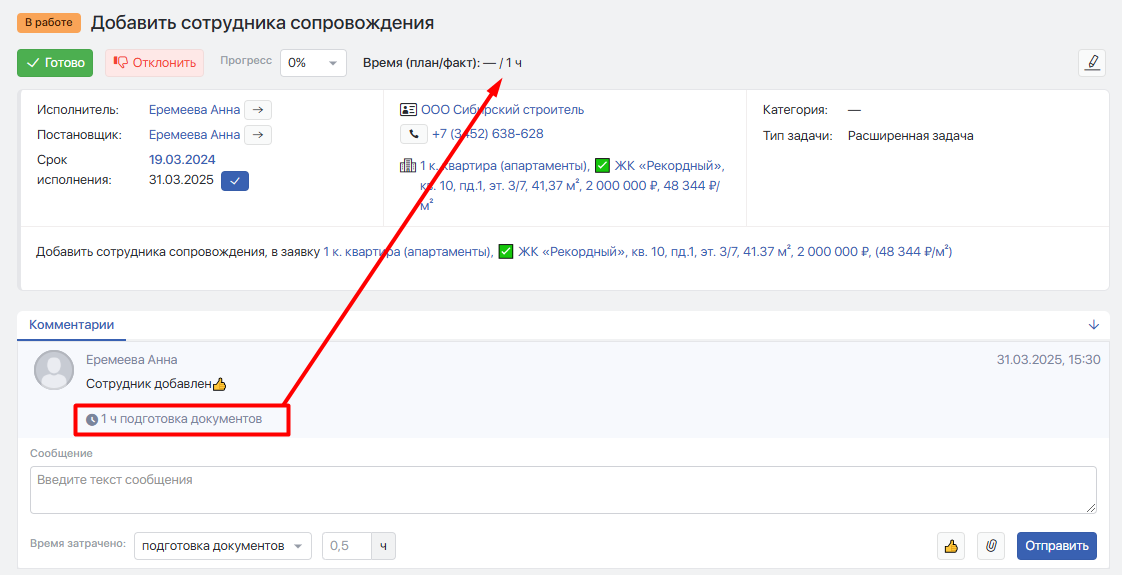Send the comment with Отправить button

coord(1056,546)
